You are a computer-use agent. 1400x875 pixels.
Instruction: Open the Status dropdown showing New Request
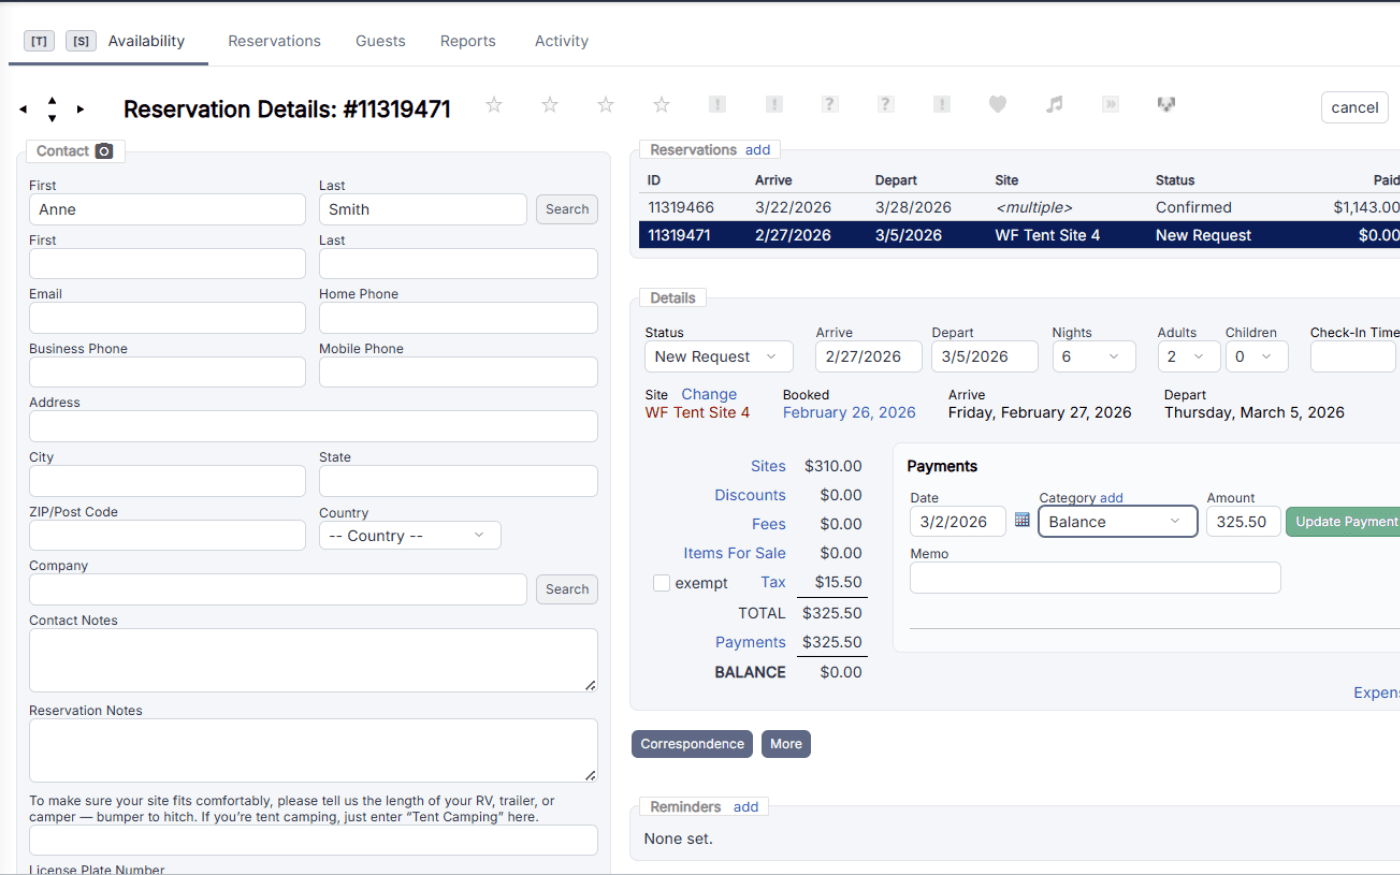click(718, 356)
